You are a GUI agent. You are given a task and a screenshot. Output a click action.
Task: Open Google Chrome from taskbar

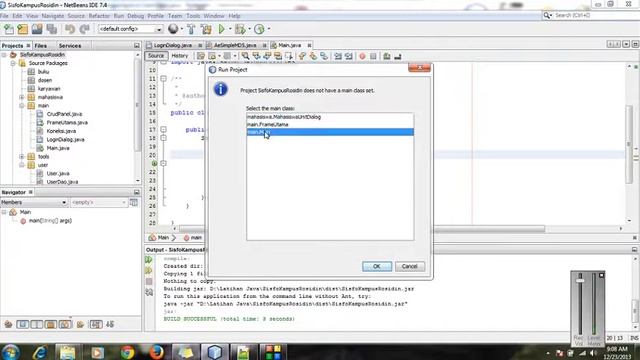click(127, 352)
